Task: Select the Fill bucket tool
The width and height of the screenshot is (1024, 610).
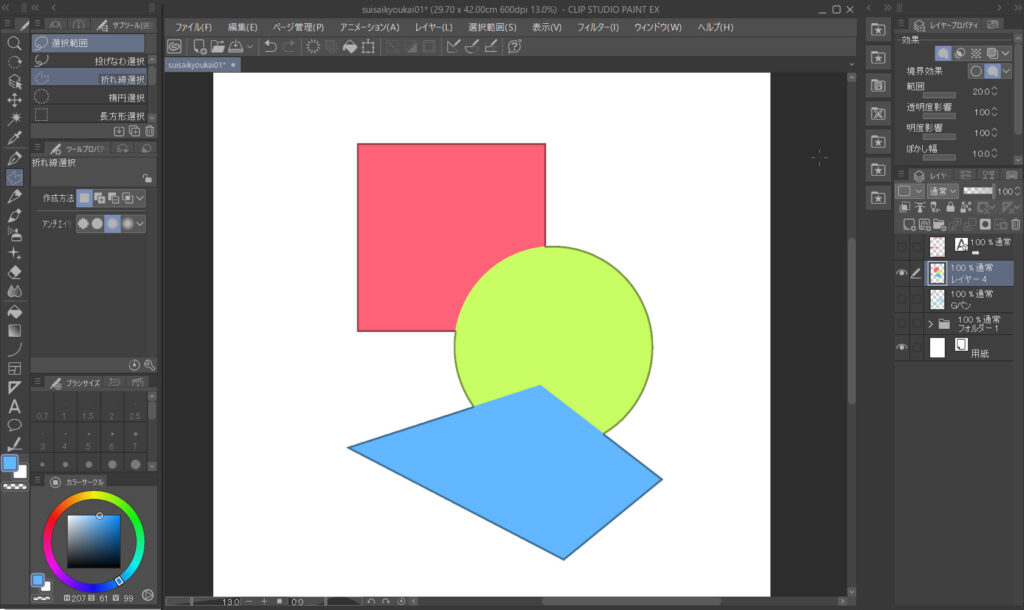Action: pyautogui.click(x=14, y=311)
